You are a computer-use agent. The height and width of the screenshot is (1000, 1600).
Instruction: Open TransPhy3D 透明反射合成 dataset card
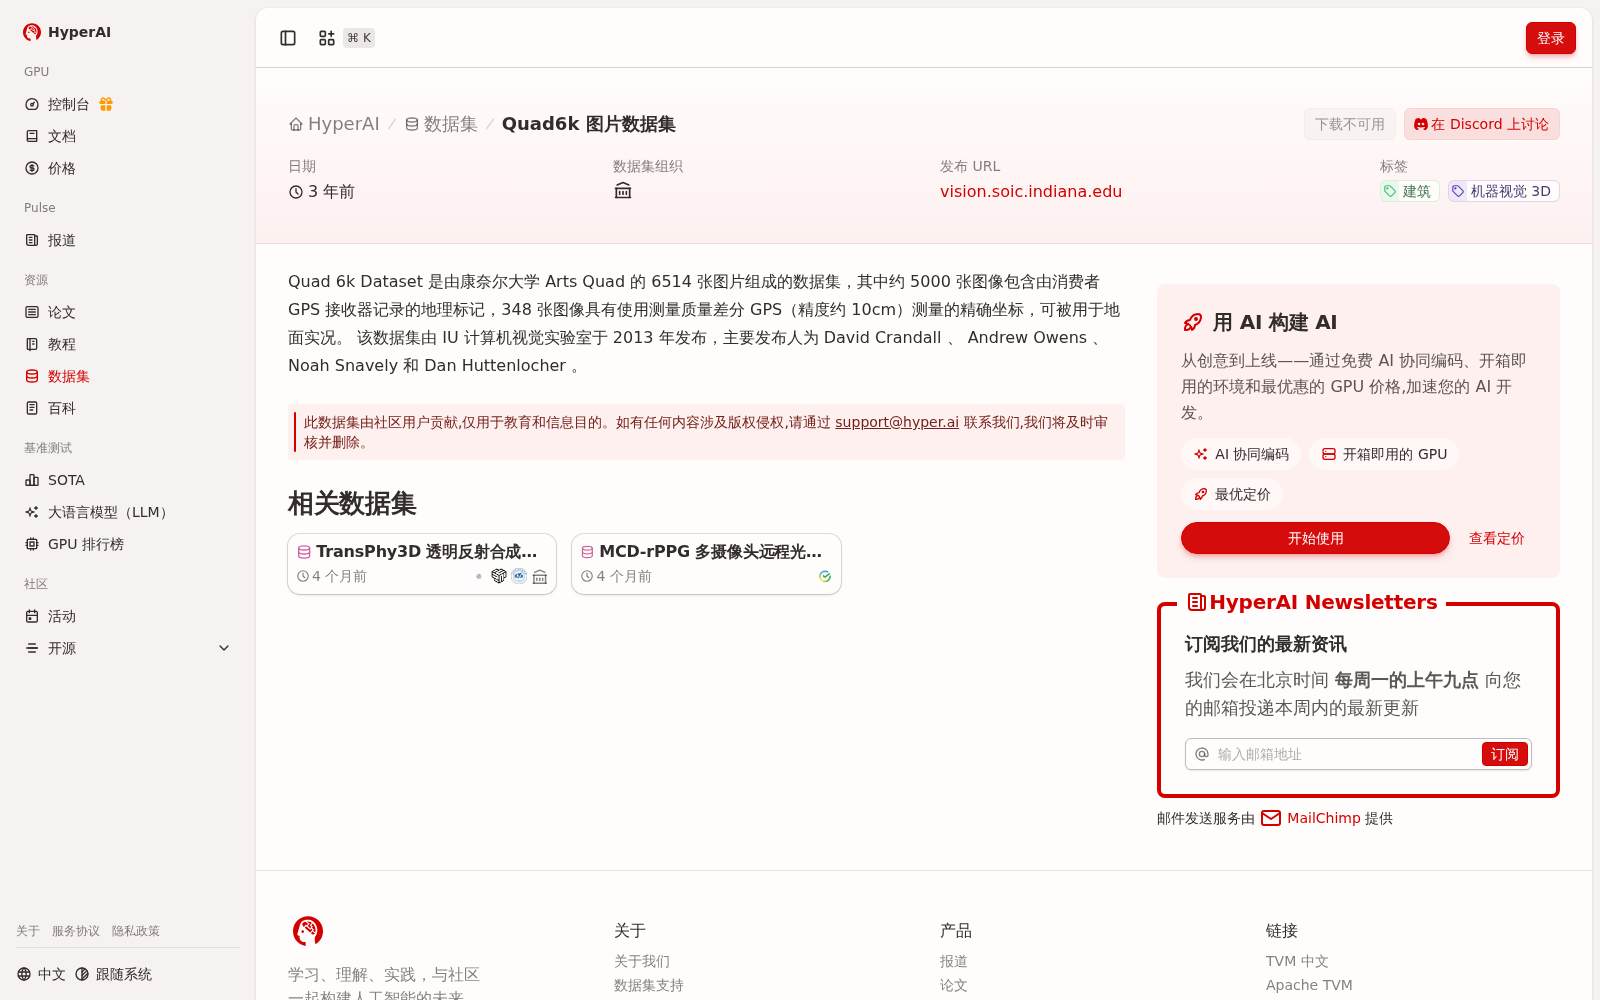(422, 564)
